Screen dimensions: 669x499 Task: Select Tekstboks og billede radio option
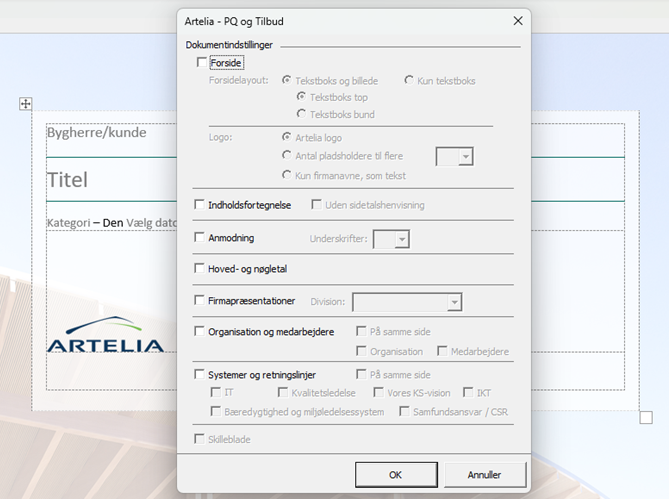point(287,80)
